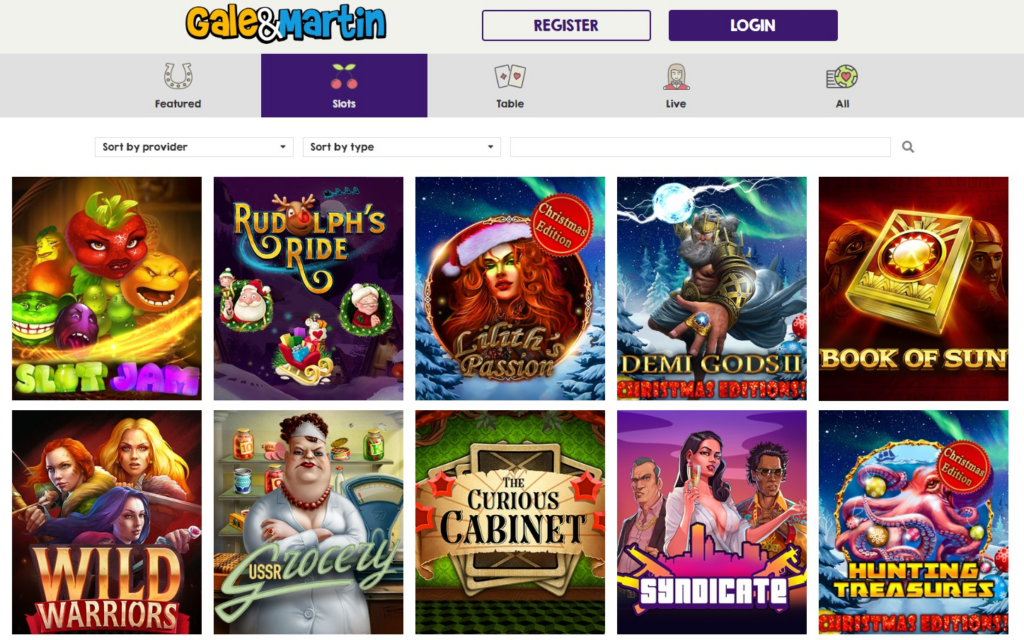The width and height of the screenshot is (1024, 640).
Task: Launch the Syndicate slot game
Action: [x=712, y=522]
